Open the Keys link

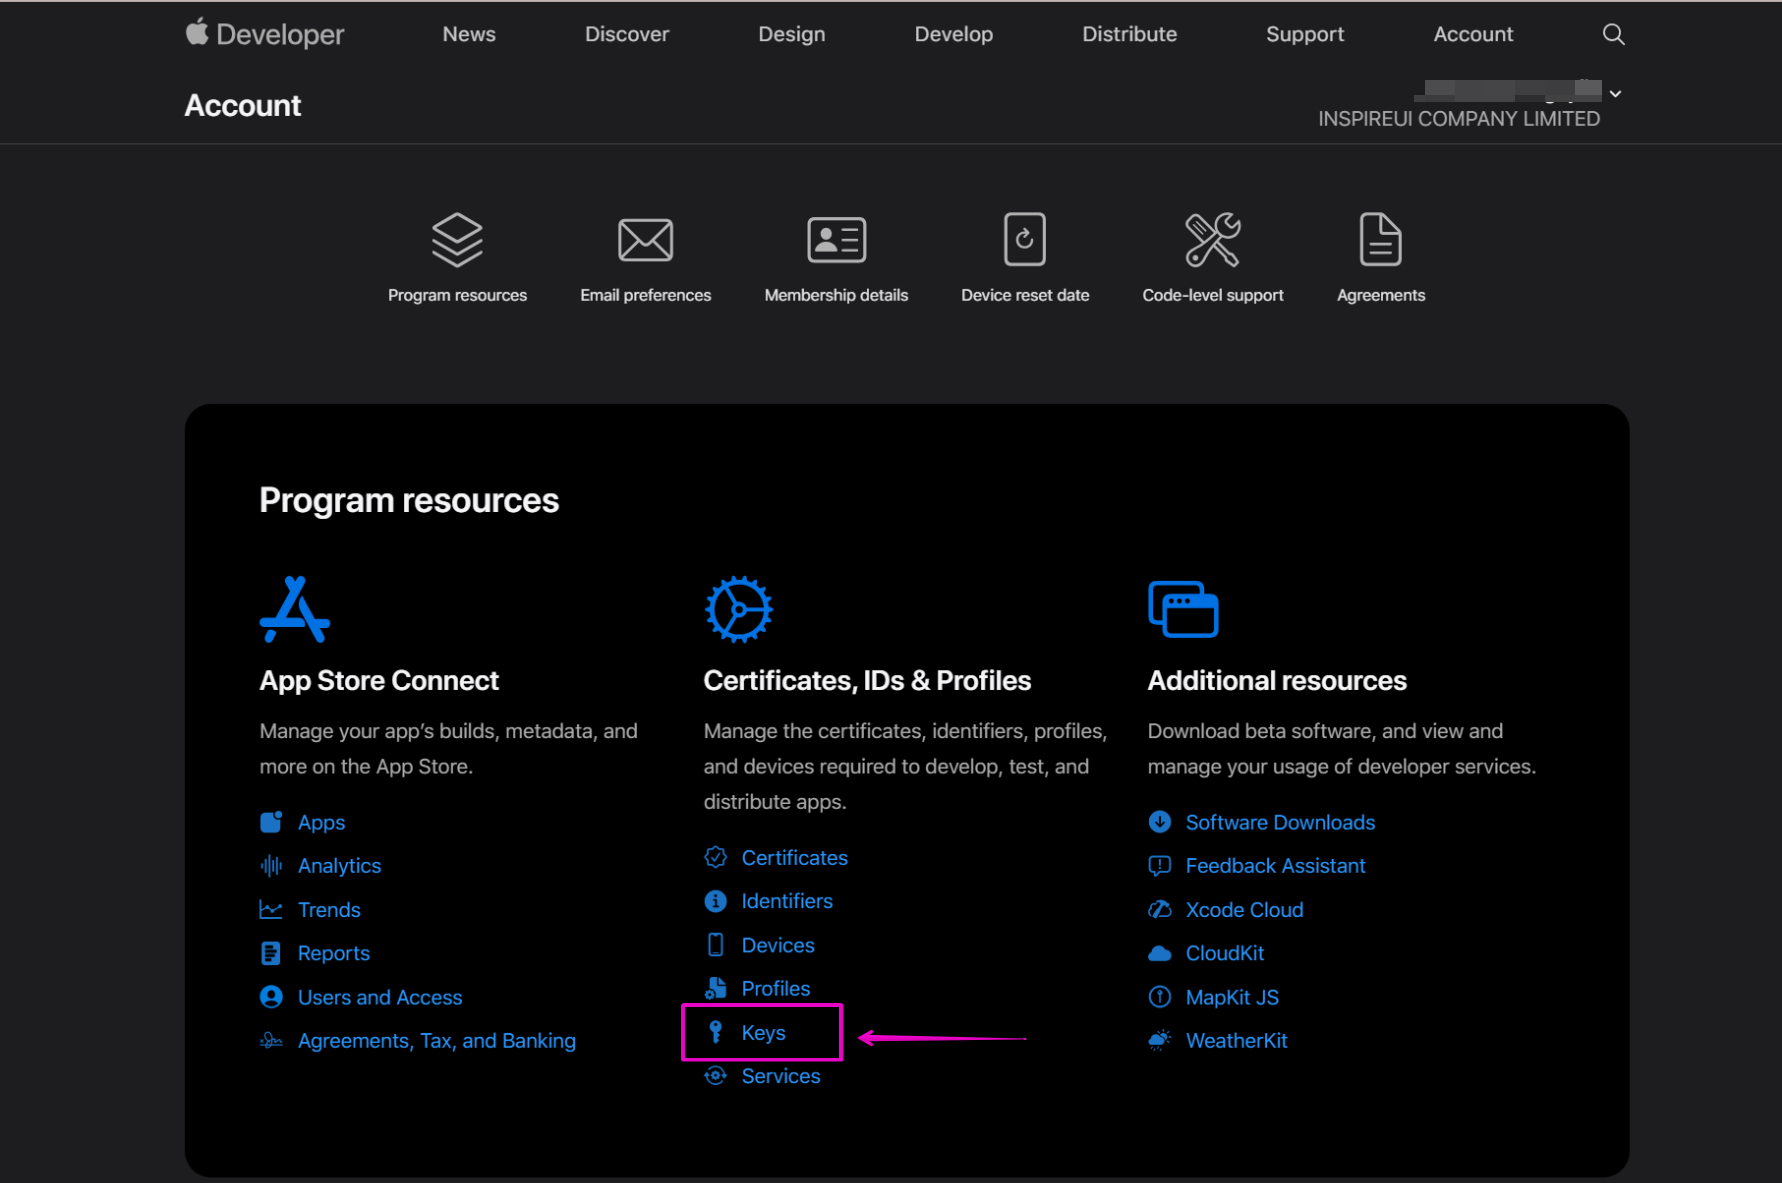(x=763, y=1032)
